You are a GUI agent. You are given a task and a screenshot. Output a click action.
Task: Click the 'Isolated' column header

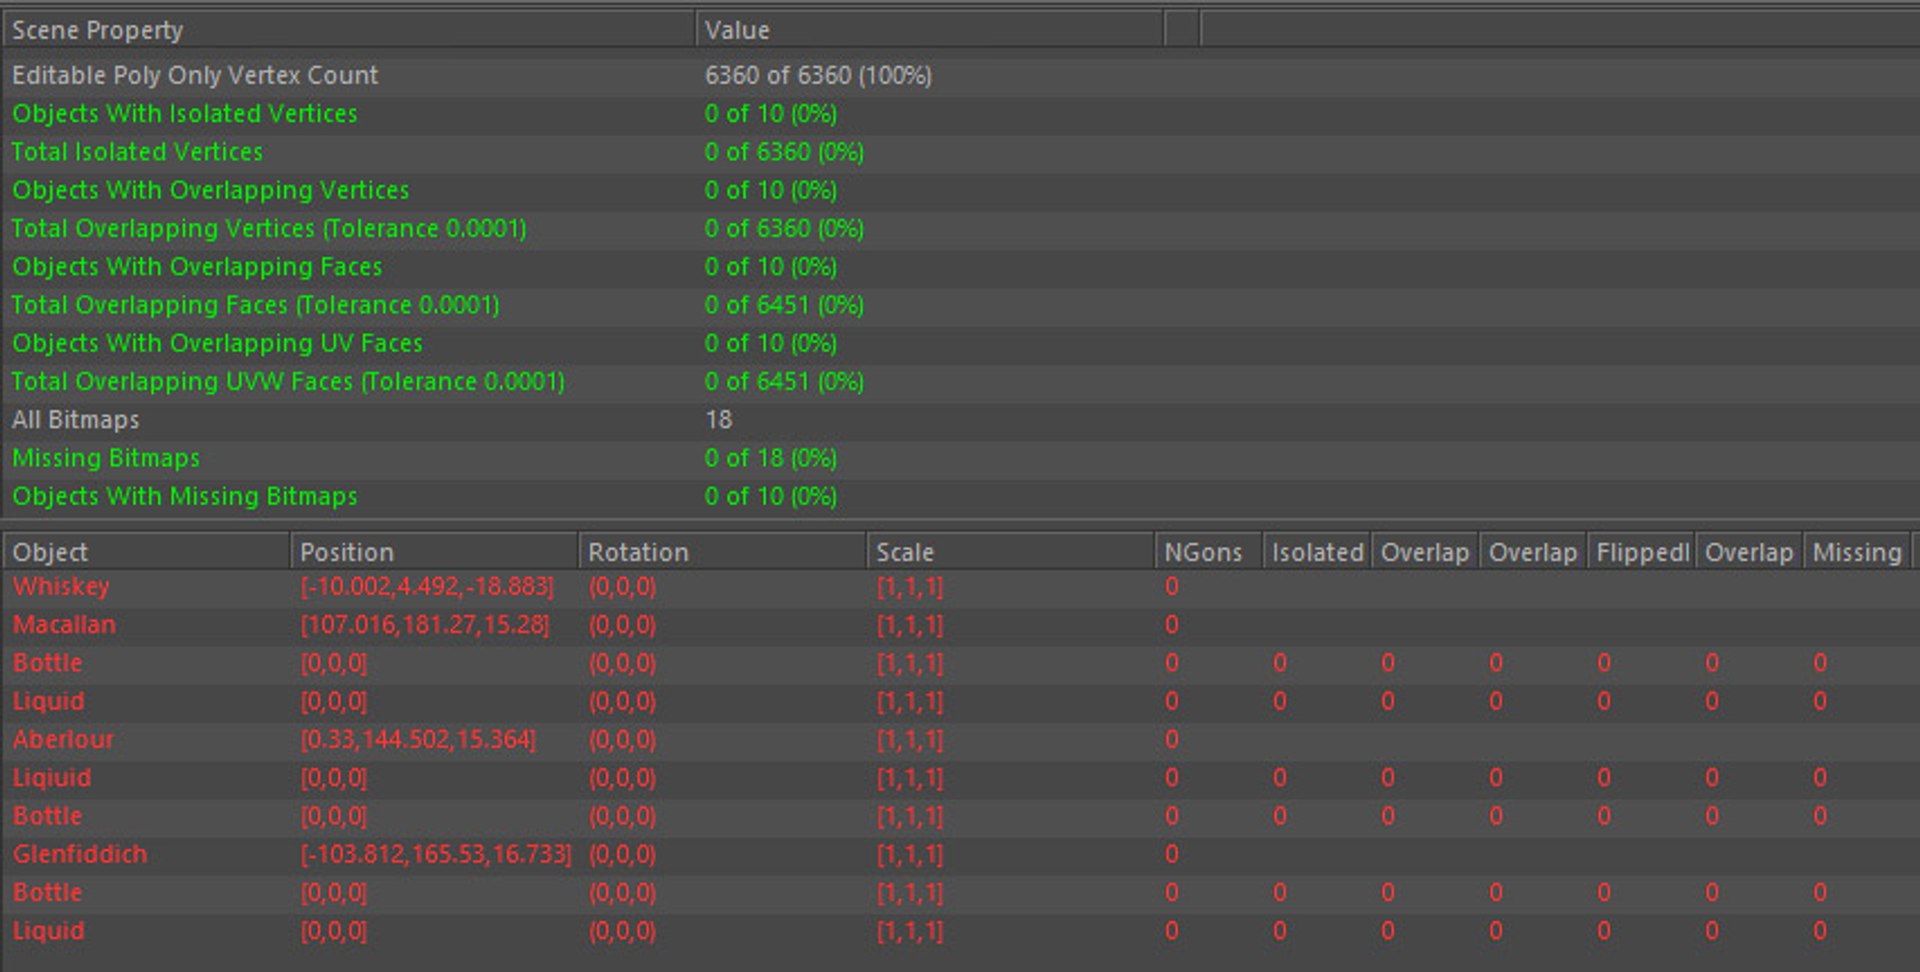click(x=1316, y=552)
